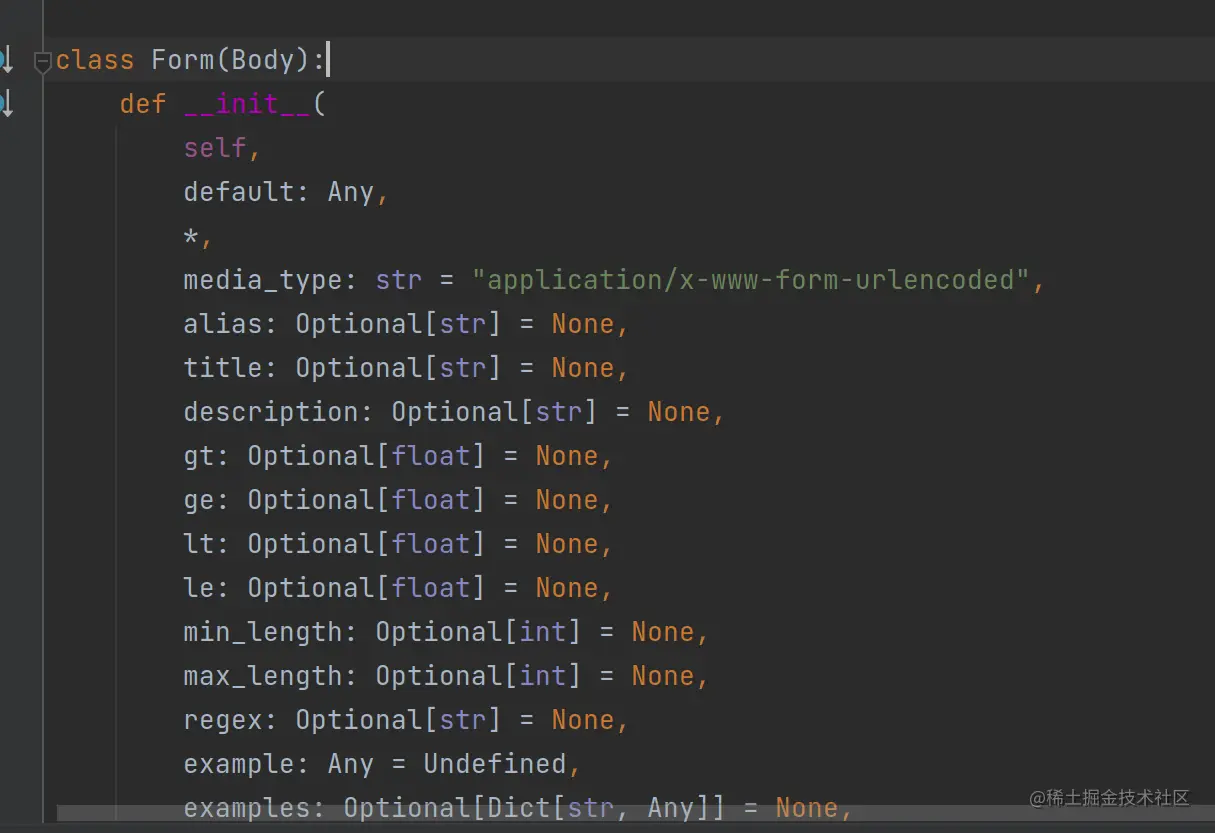
Task: Collapse the class Form code fold marker
Action: coord(43,63)
